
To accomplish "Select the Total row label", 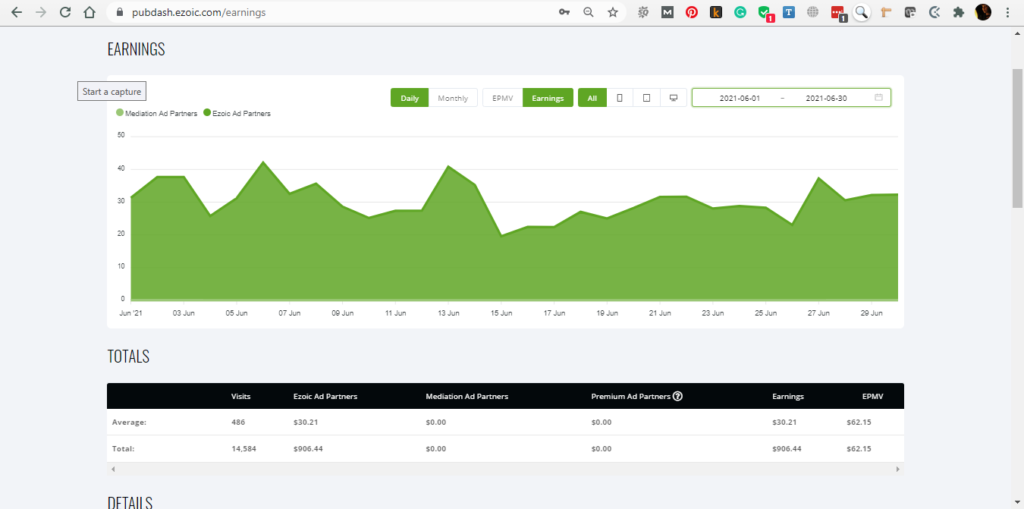I will [123, 449].
